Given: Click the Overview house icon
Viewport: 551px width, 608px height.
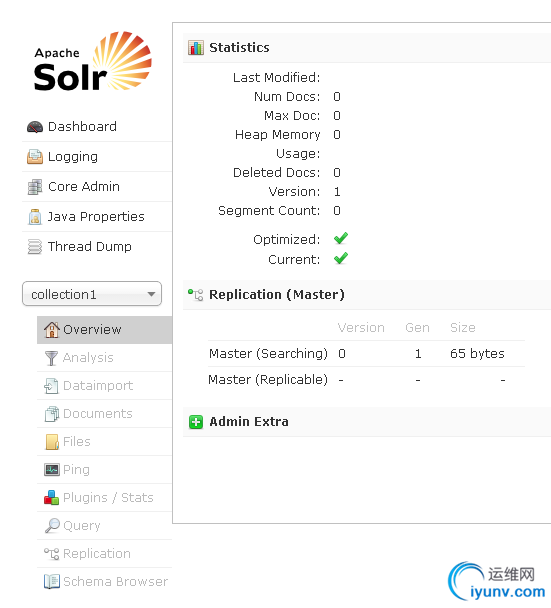Looking at the screenshot, I should [52, 330].
